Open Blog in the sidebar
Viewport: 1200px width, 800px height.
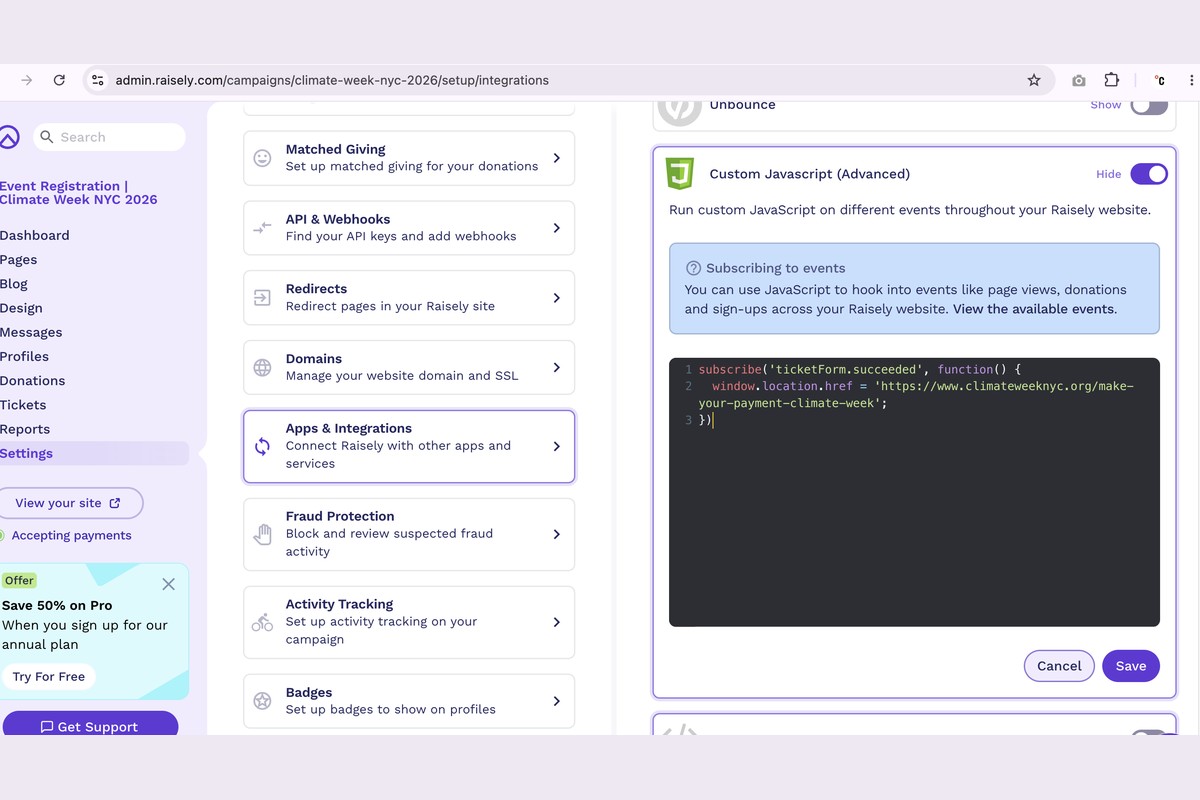(14, 284)
